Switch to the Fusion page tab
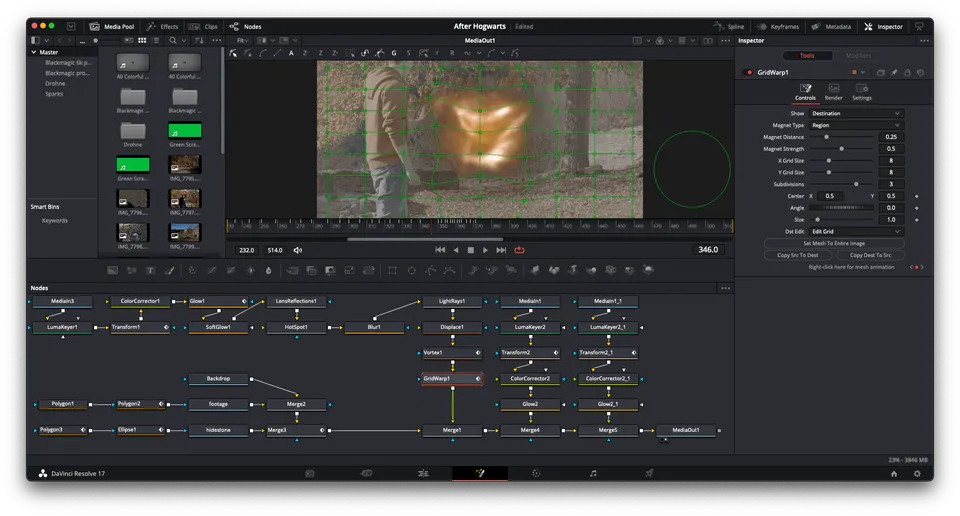 coord(480,473)
